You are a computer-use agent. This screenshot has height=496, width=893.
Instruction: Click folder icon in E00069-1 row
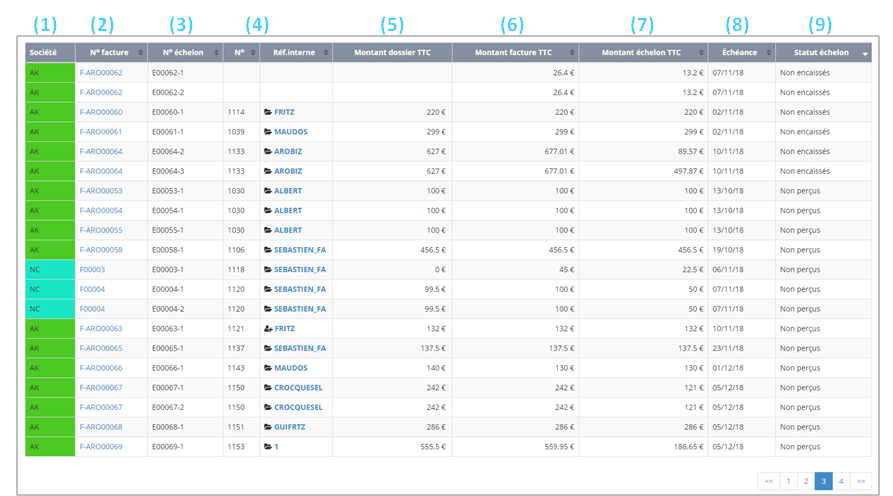[x=268, y=446]
